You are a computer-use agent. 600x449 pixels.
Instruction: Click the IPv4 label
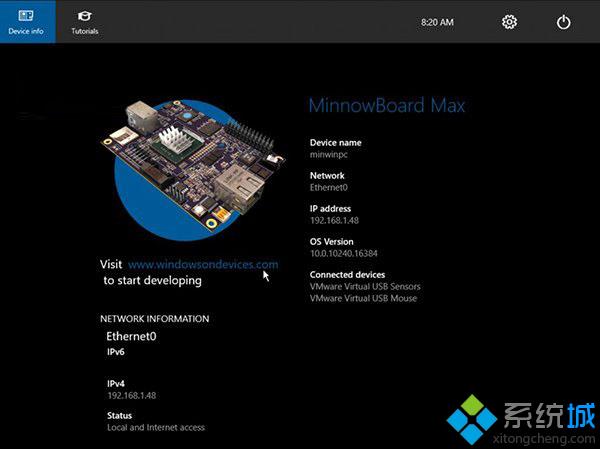click(x=116, y=384)
